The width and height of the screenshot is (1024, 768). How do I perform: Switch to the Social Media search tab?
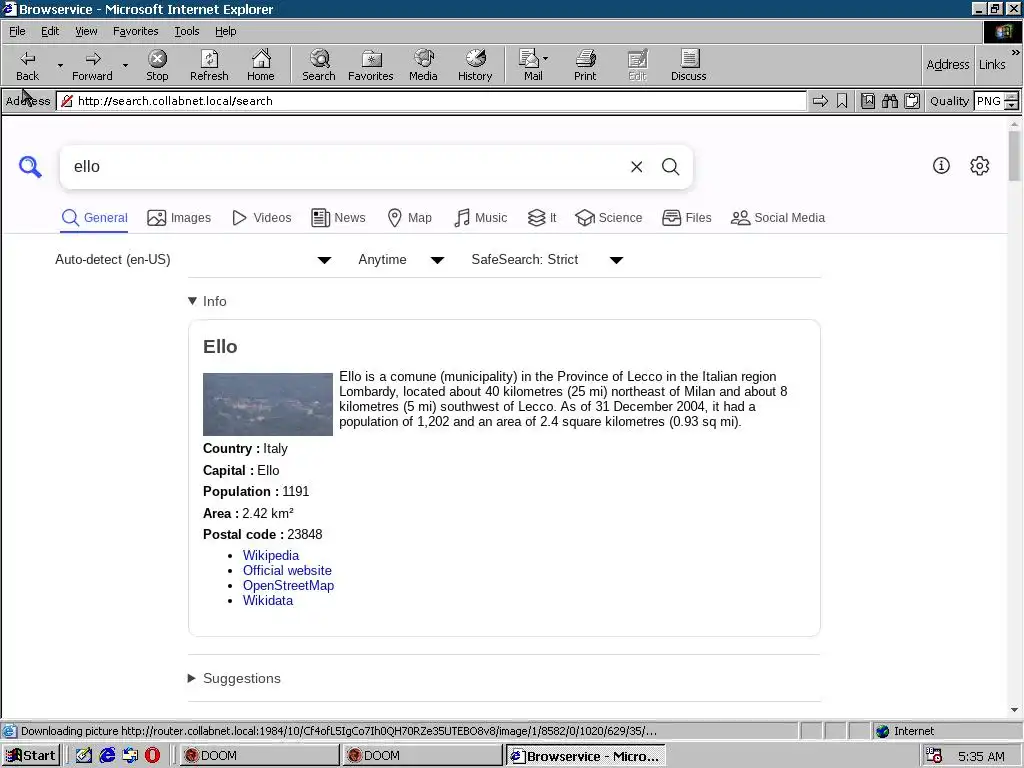(x=778, y=217)
